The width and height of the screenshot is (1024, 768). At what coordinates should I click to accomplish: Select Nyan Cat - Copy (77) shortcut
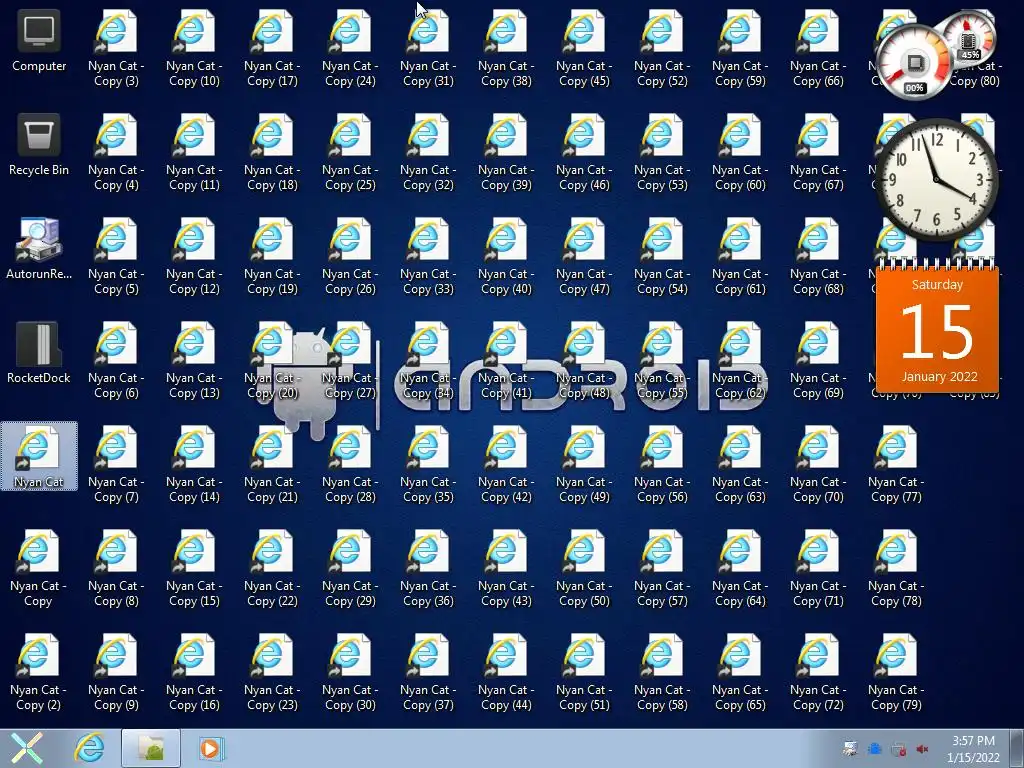click(896, 464)
